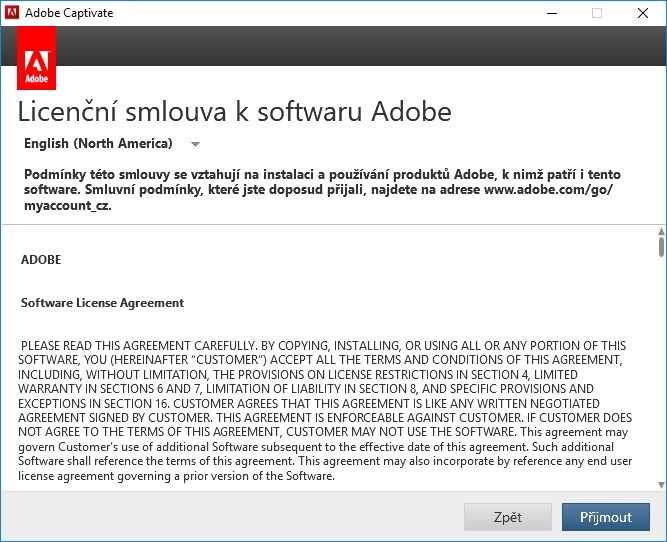Click the www.adobe.com/go/myaccount_cz address text
667x542 pixels.
click(547, 190)
